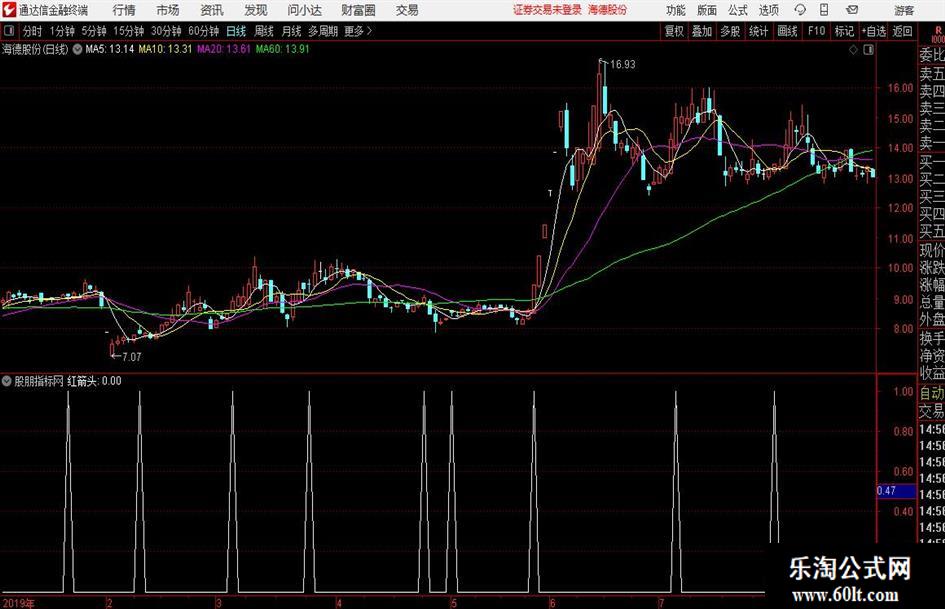Click the 7.07 low price label
The height and width of the screenshot is (609, 945).
[131, 357]
